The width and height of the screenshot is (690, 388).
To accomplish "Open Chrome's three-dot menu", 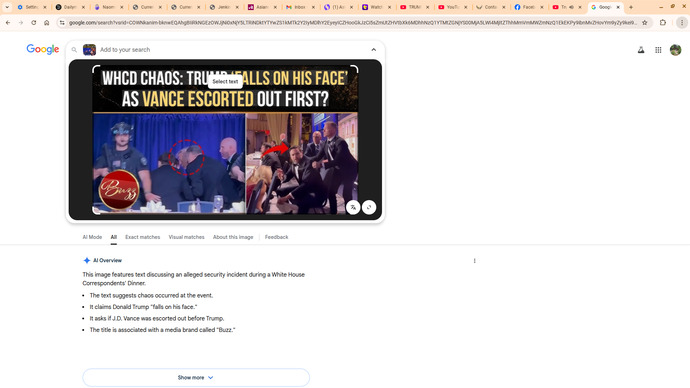I will 682,22.
